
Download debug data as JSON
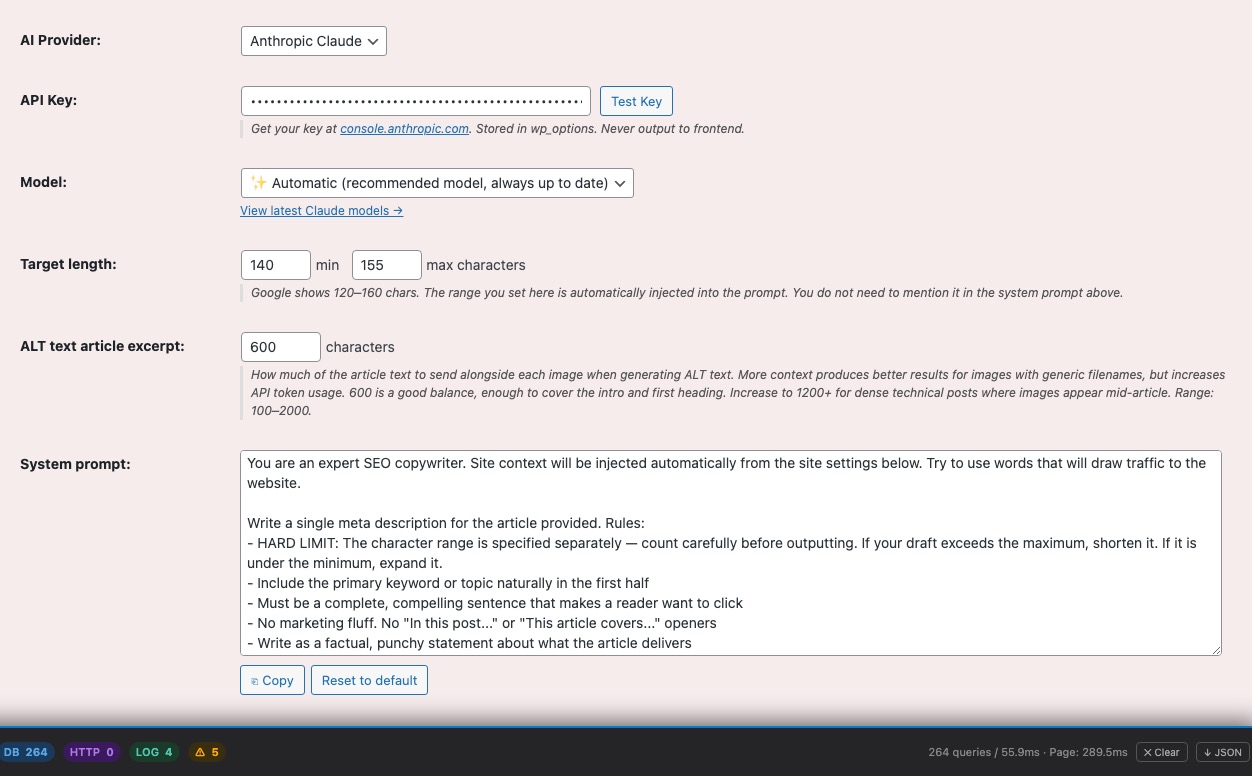coord(1223,752)
